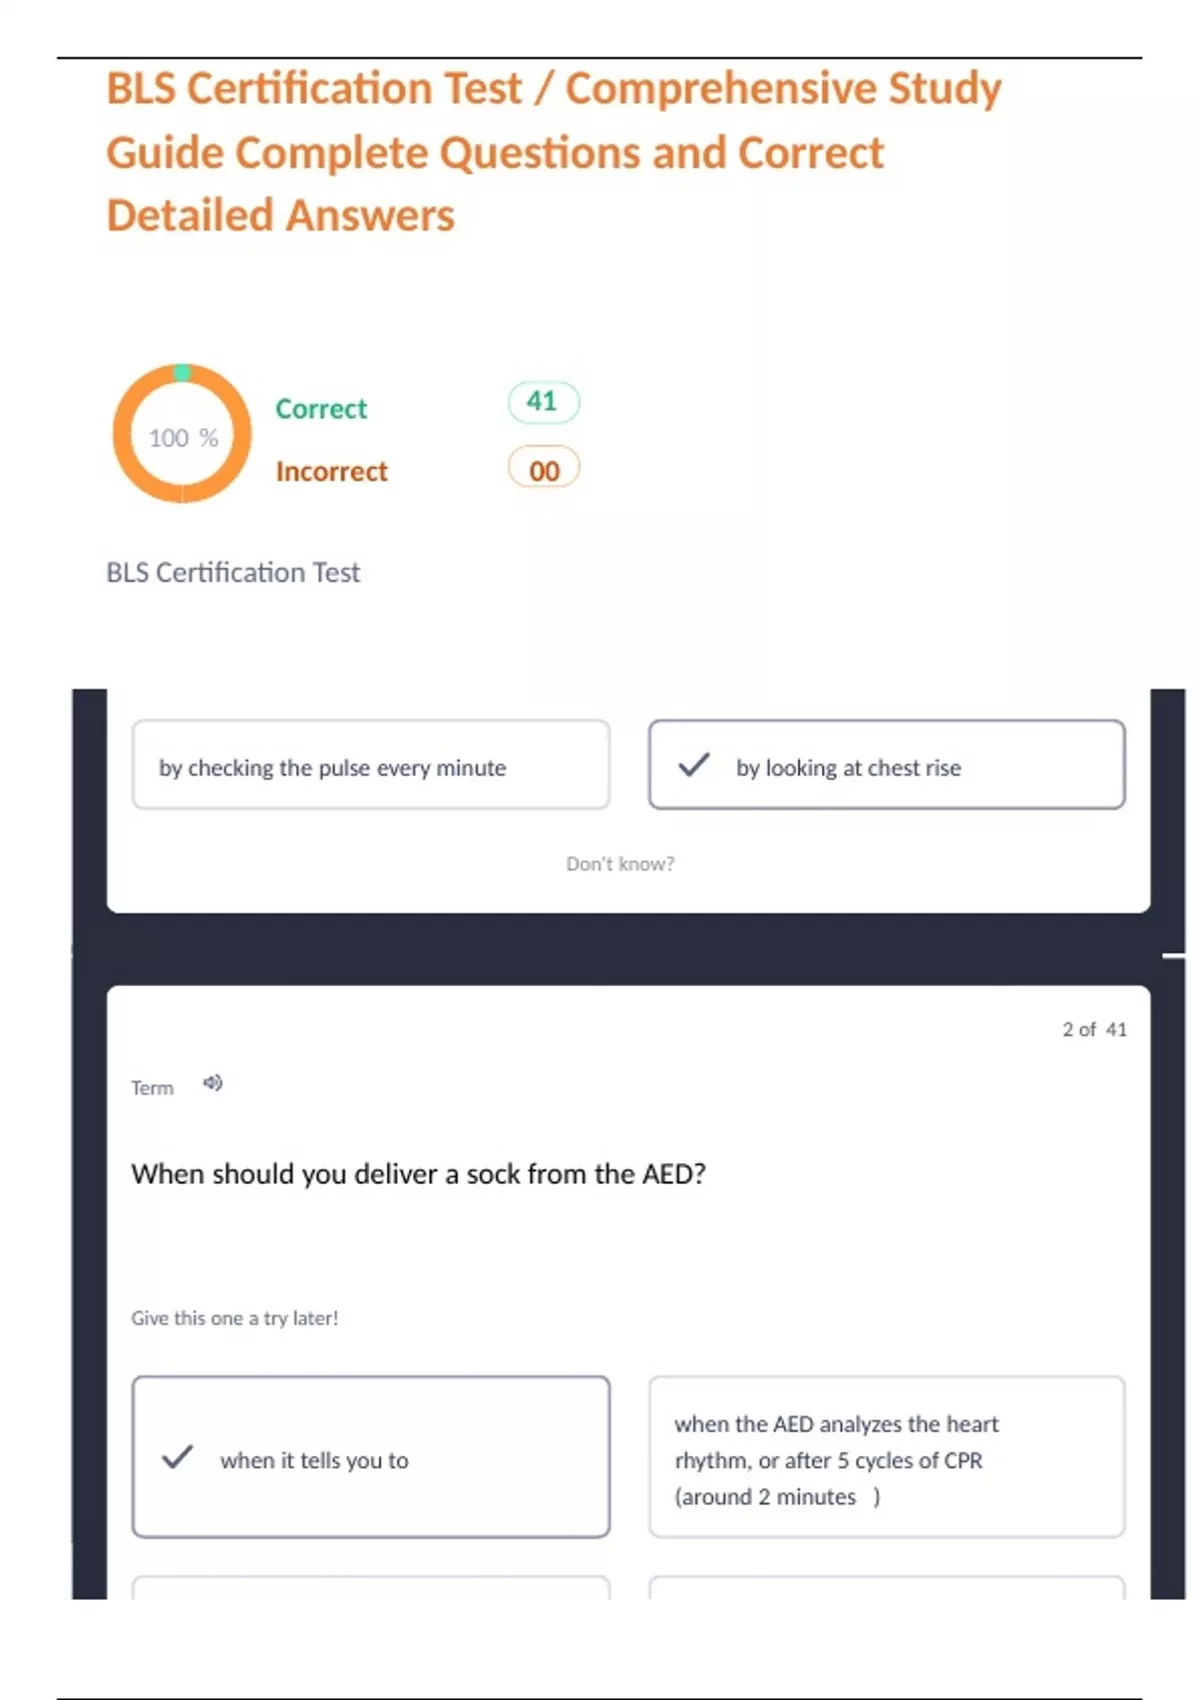This screenshot has height=1700, width=1200.
Task: Pick the cut-off answer box below the AED analyzes option
Action: coord(886,1587)
